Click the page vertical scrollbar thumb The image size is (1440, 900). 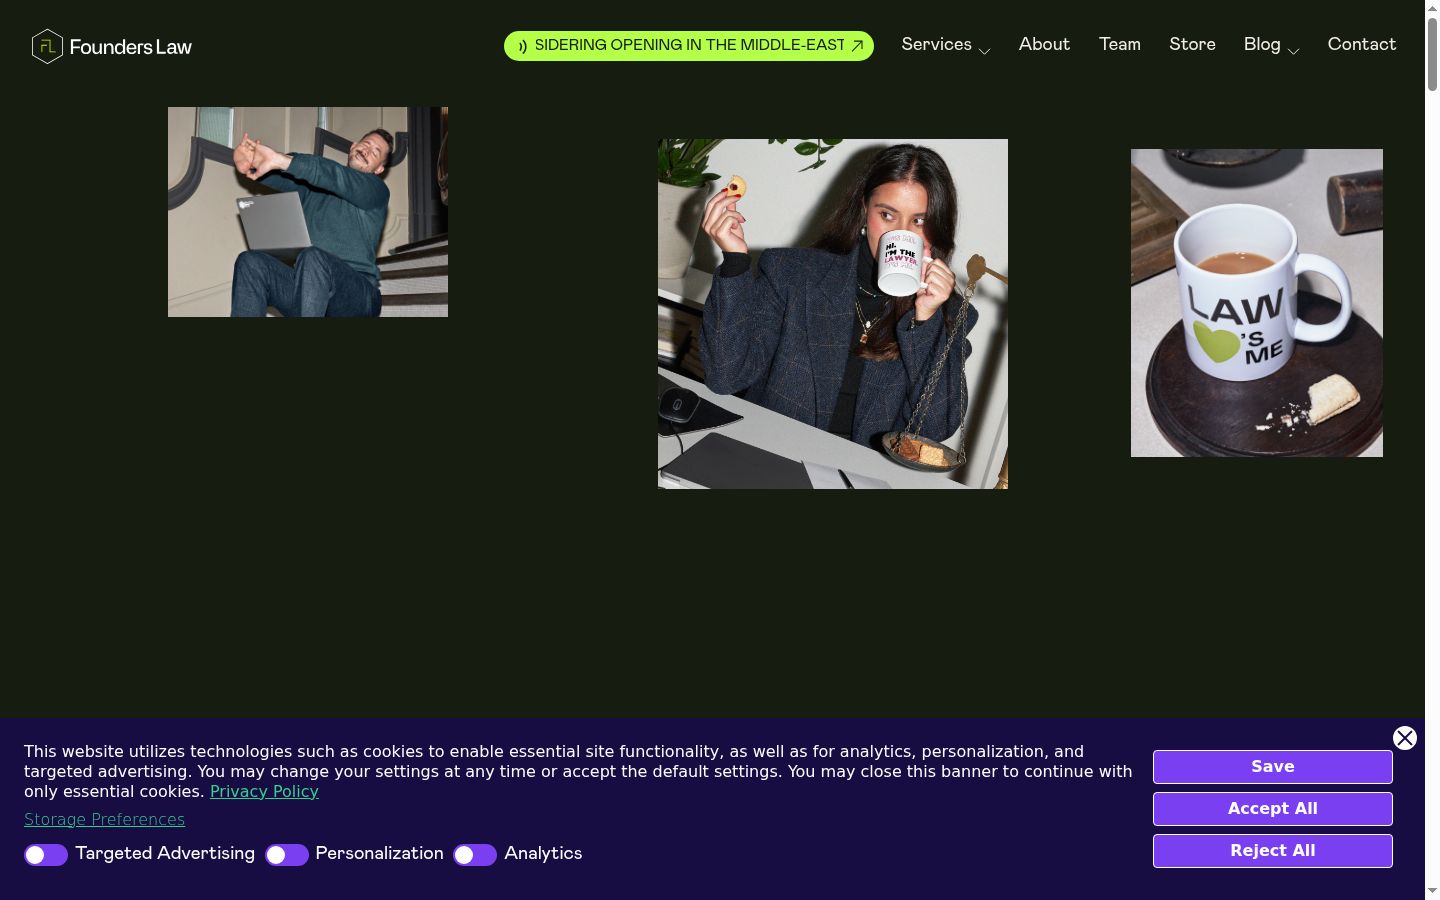click(1432, 55)
